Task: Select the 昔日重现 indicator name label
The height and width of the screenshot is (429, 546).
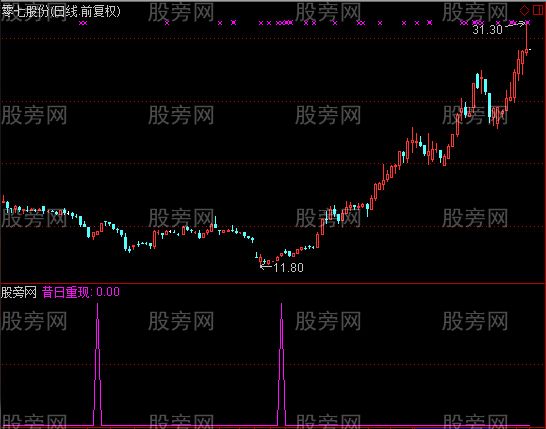Action: coord(66,292)
